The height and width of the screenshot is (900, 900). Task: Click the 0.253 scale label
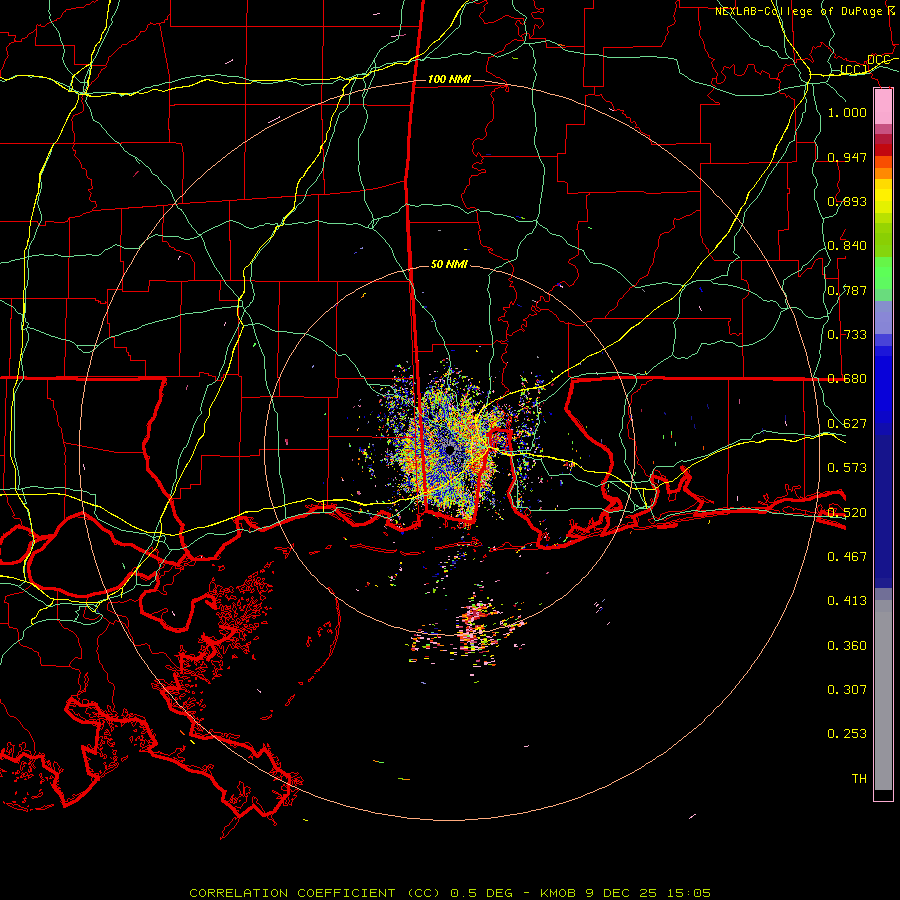click(x=847, y=734)
